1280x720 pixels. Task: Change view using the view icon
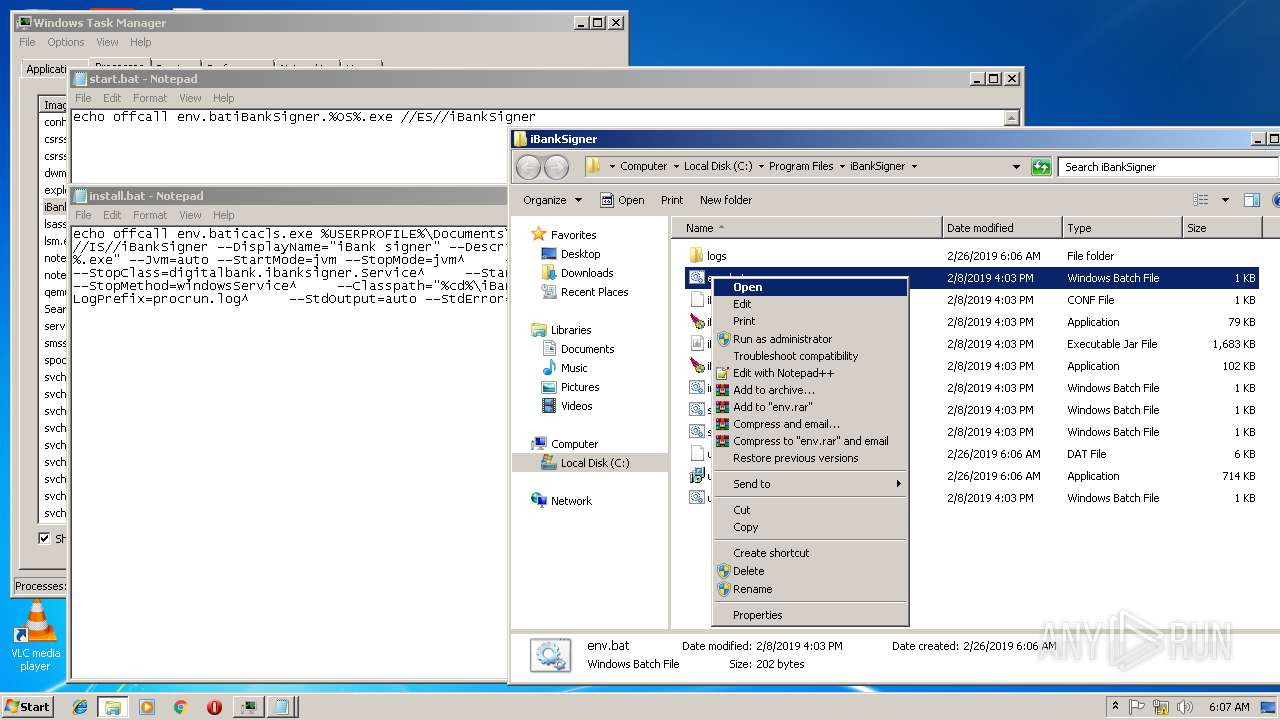click(x=1201, y=200)
